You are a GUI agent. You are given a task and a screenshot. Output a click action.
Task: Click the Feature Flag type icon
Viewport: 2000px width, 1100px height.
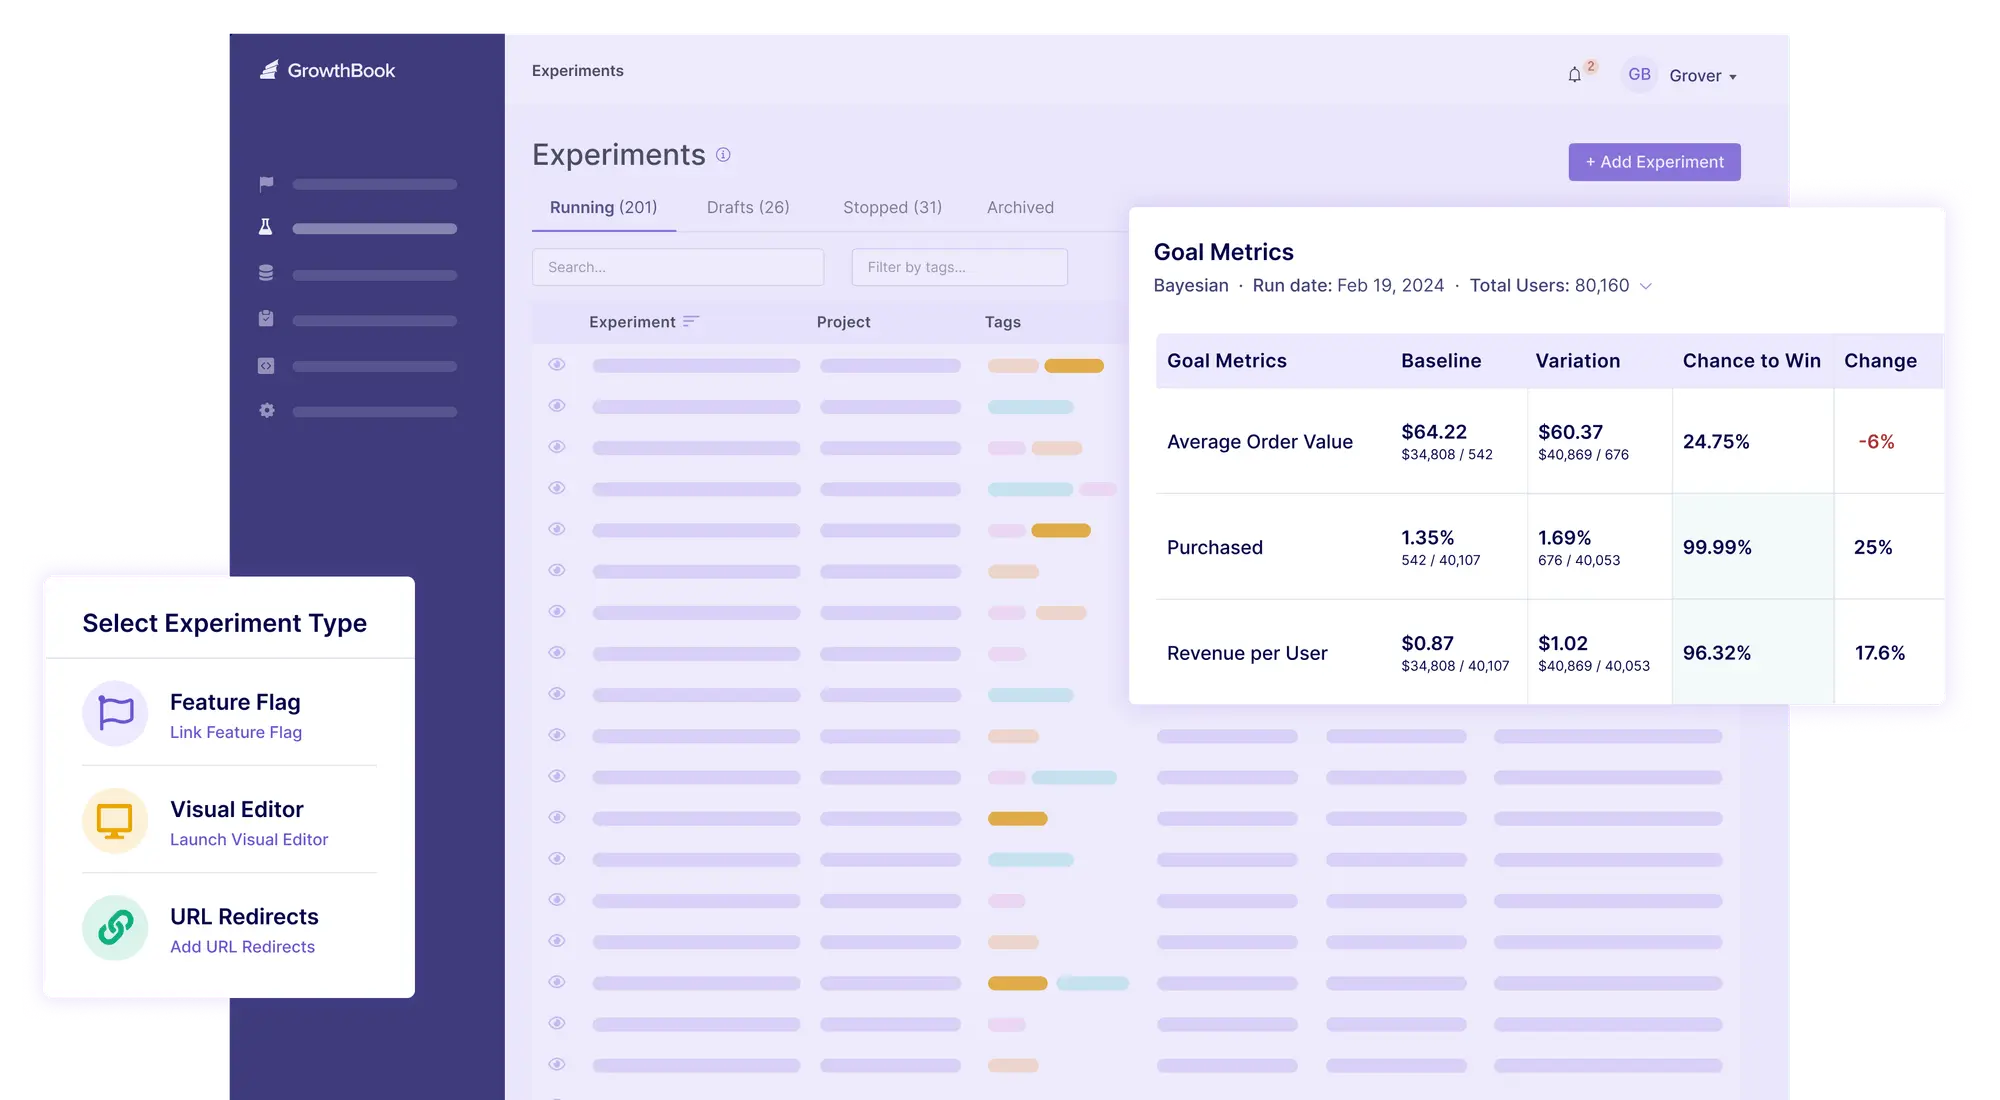point(116,714)
